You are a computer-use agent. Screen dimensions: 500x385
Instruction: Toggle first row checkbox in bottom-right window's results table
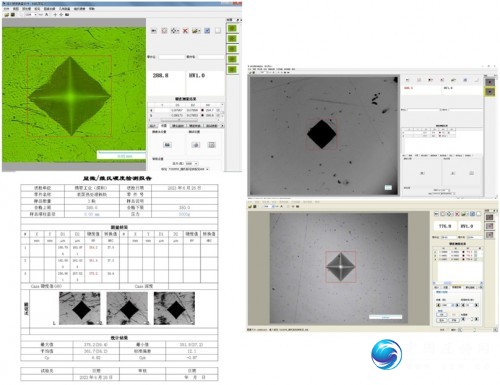pos(476,252)
